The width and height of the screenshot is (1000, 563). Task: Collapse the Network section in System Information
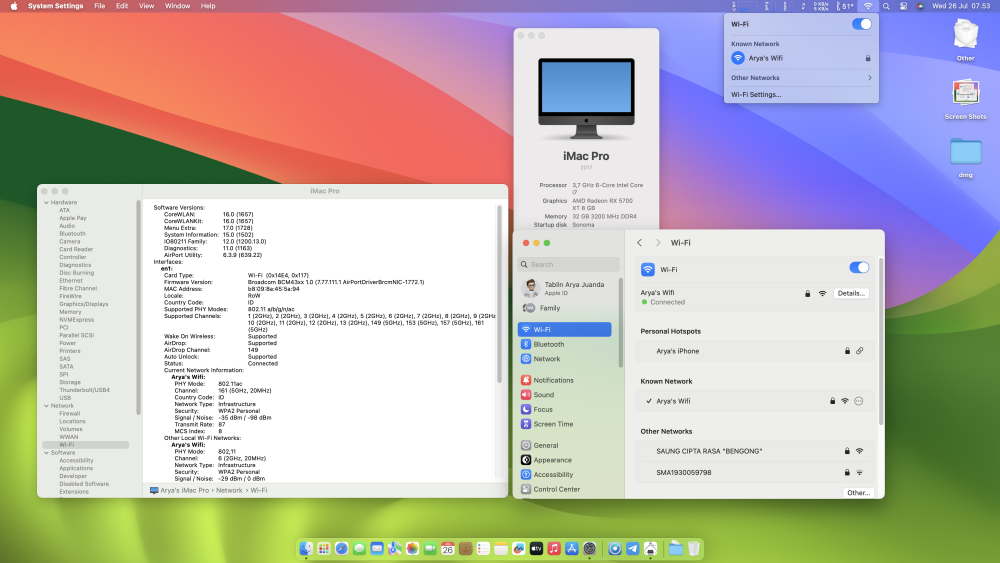click(x=47, y=406)
